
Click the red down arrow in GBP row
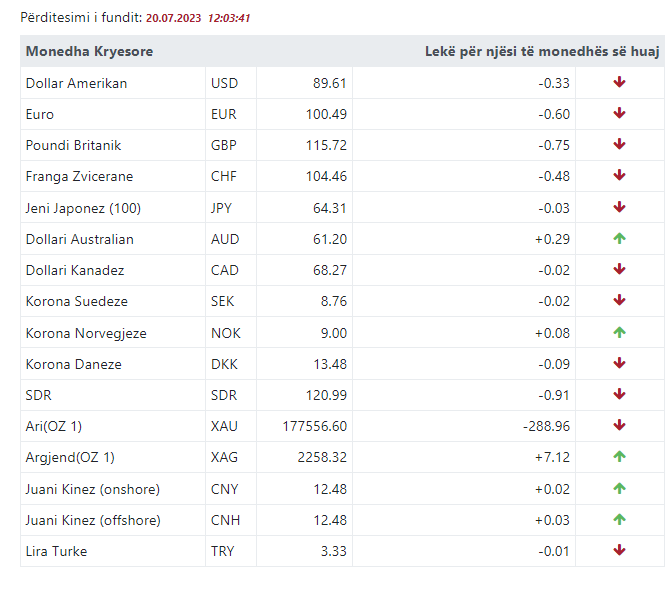[x=619, y=145]
